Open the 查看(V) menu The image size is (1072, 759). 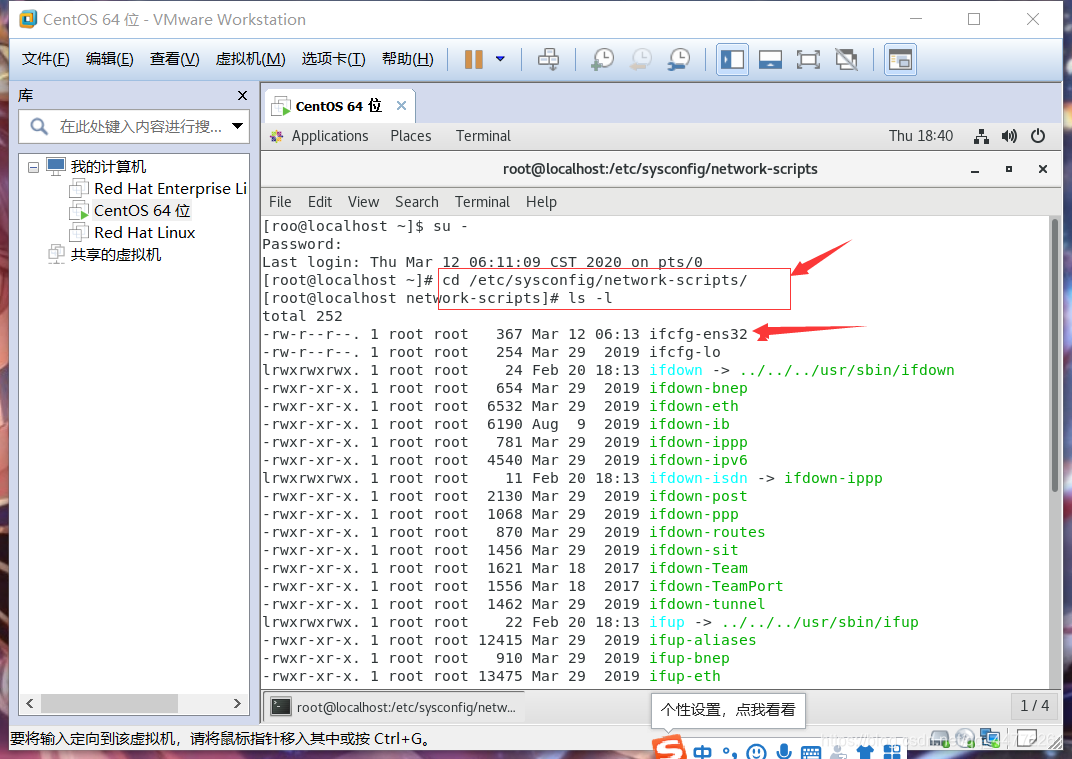[174, 59]
